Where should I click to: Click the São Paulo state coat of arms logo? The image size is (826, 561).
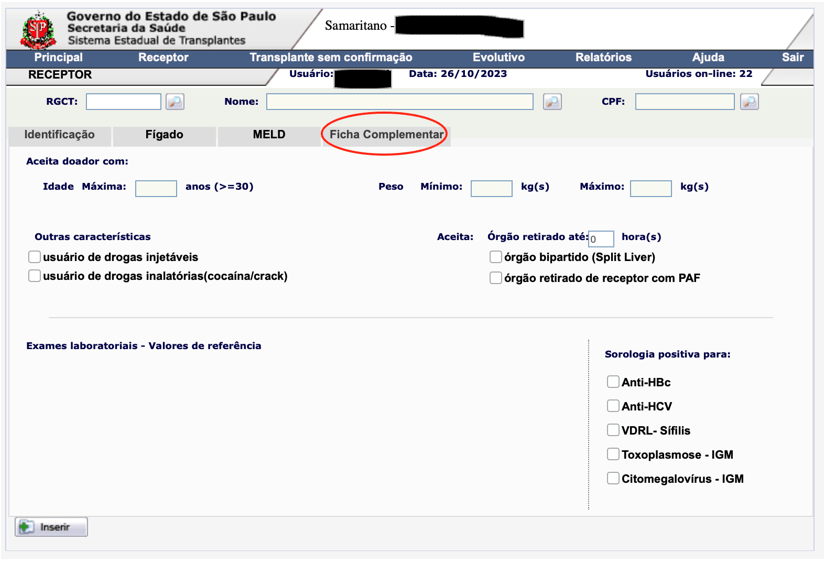pyautogui.click(x=39, y=30)
